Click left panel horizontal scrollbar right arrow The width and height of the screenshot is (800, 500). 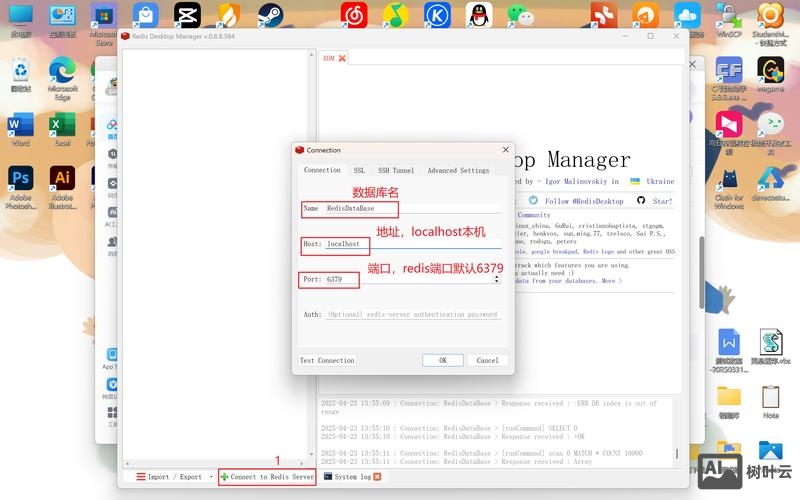tap(302, 464)
